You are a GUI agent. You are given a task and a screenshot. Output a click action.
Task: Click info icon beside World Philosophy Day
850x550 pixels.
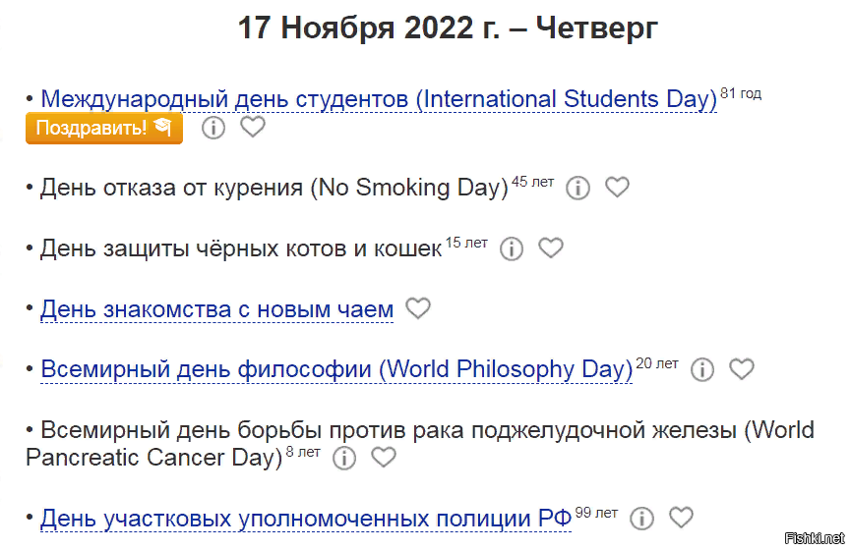(x=702, y=370)
